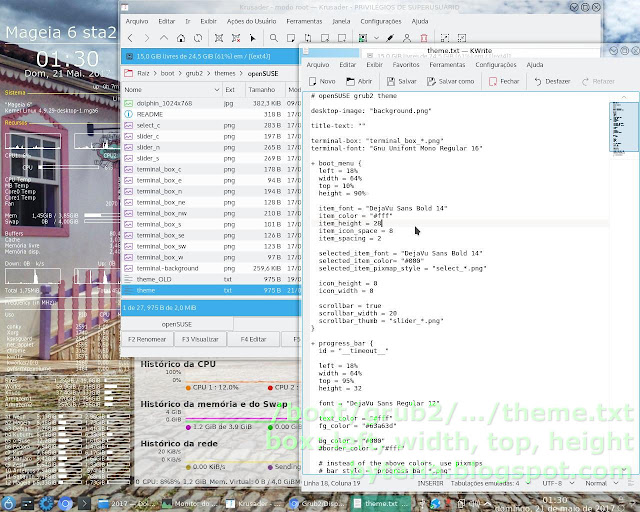
Task: Click themes in Krusader breadcrumb path
Action: tap(225, 73)
